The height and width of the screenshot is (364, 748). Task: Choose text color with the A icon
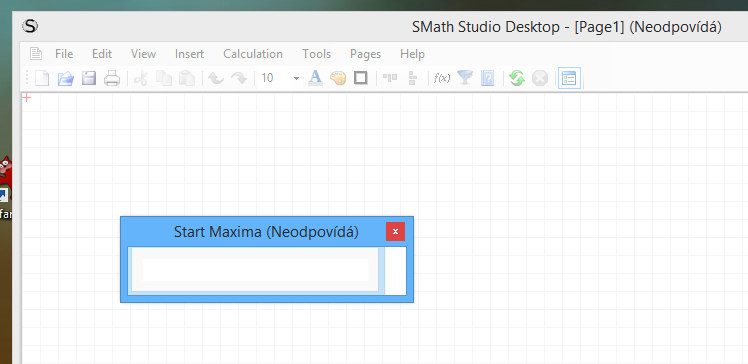315,78
